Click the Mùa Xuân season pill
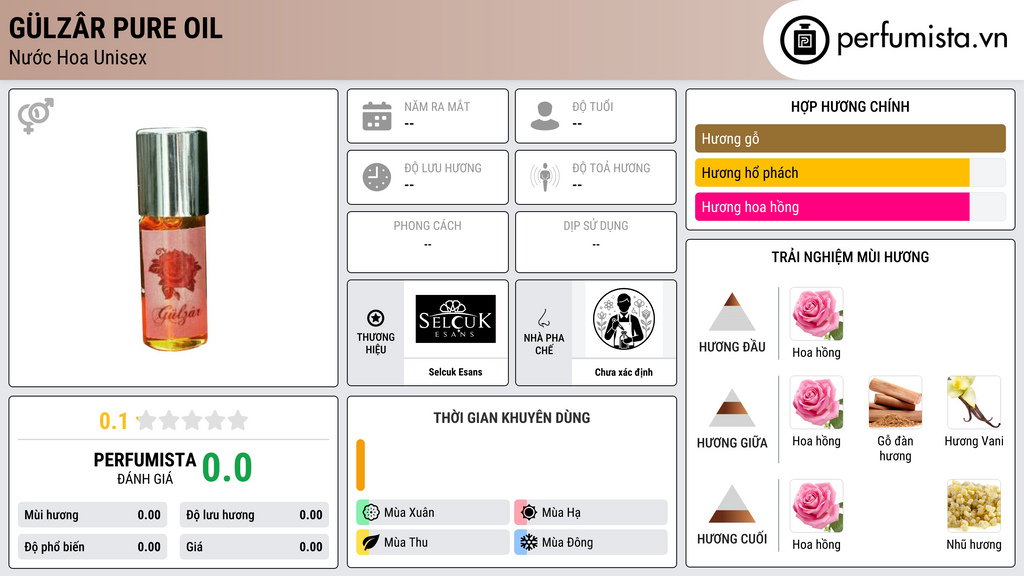This screenshot has height=576, width=1024. pos(433,513)
